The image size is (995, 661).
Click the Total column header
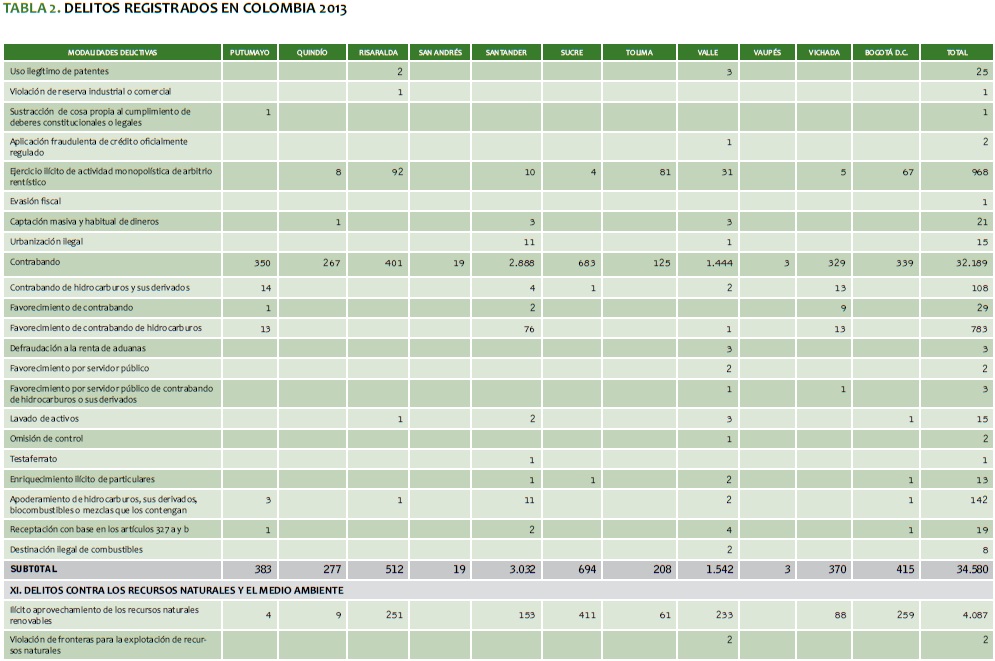click(957, 53)
